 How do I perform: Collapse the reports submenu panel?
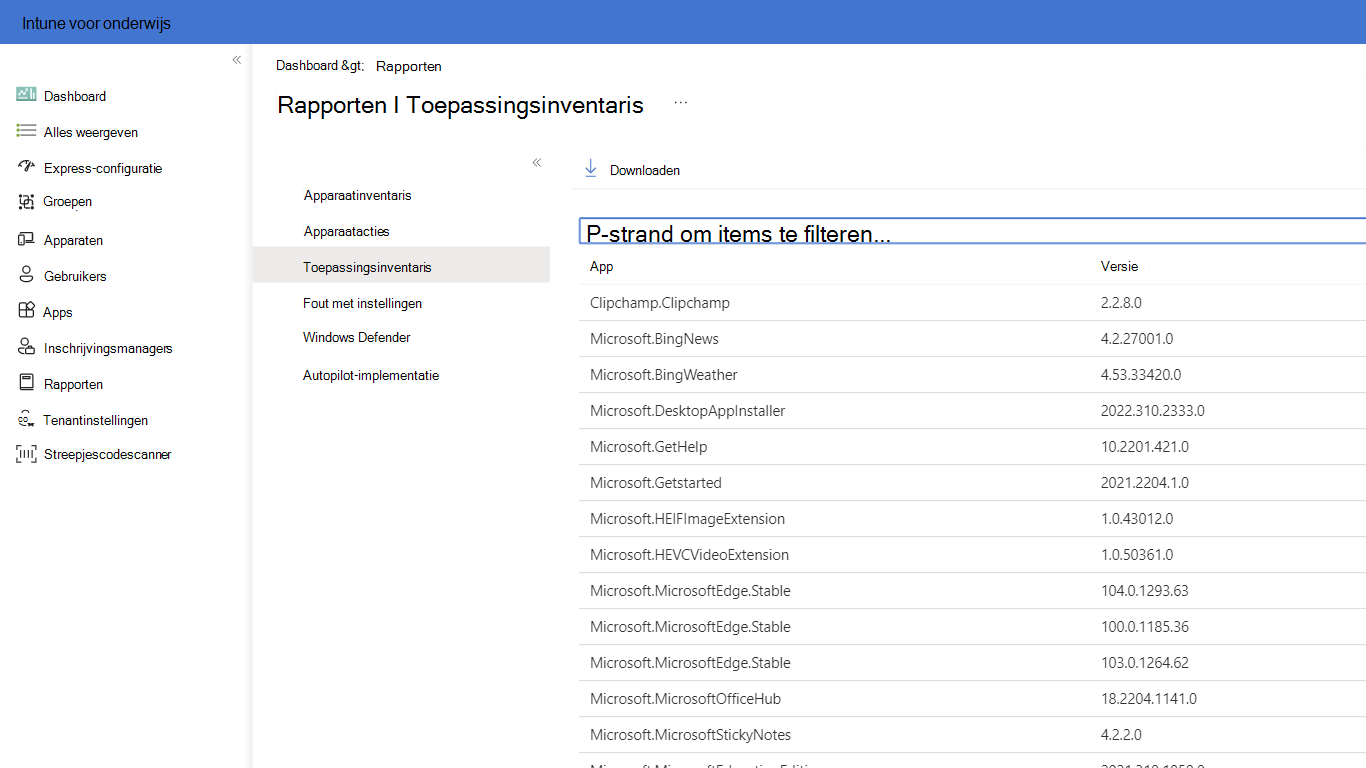537,162
